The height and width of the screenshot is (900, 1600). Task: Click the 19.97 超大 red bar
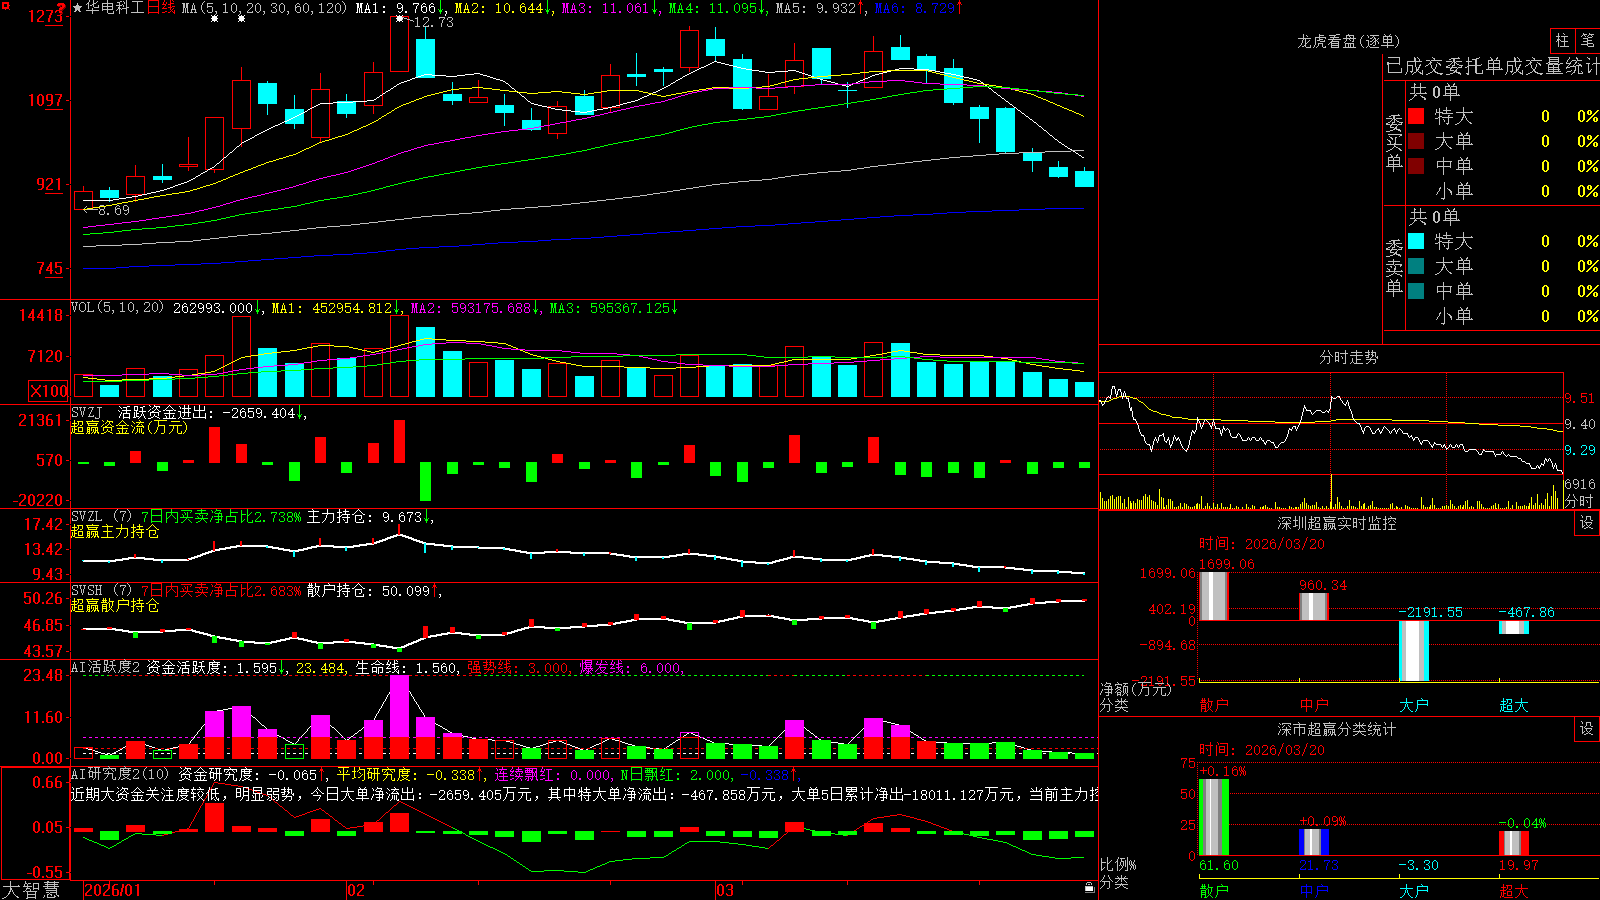1513,843
